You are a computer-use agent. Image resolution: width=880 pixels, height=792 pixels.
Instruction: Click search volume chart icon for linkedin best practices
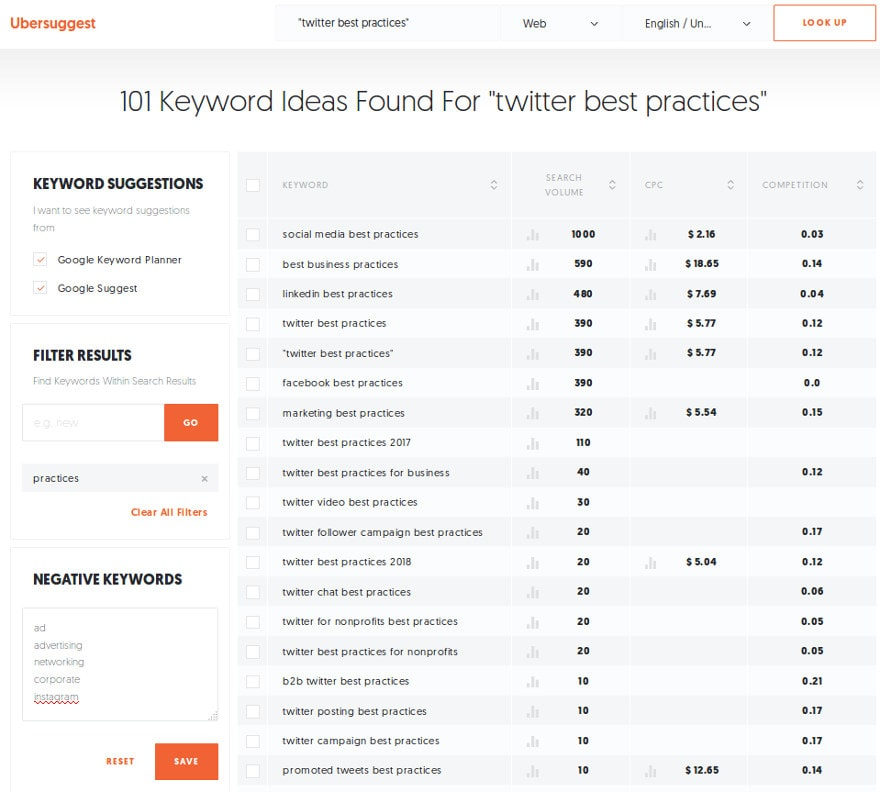pos(533,294)
